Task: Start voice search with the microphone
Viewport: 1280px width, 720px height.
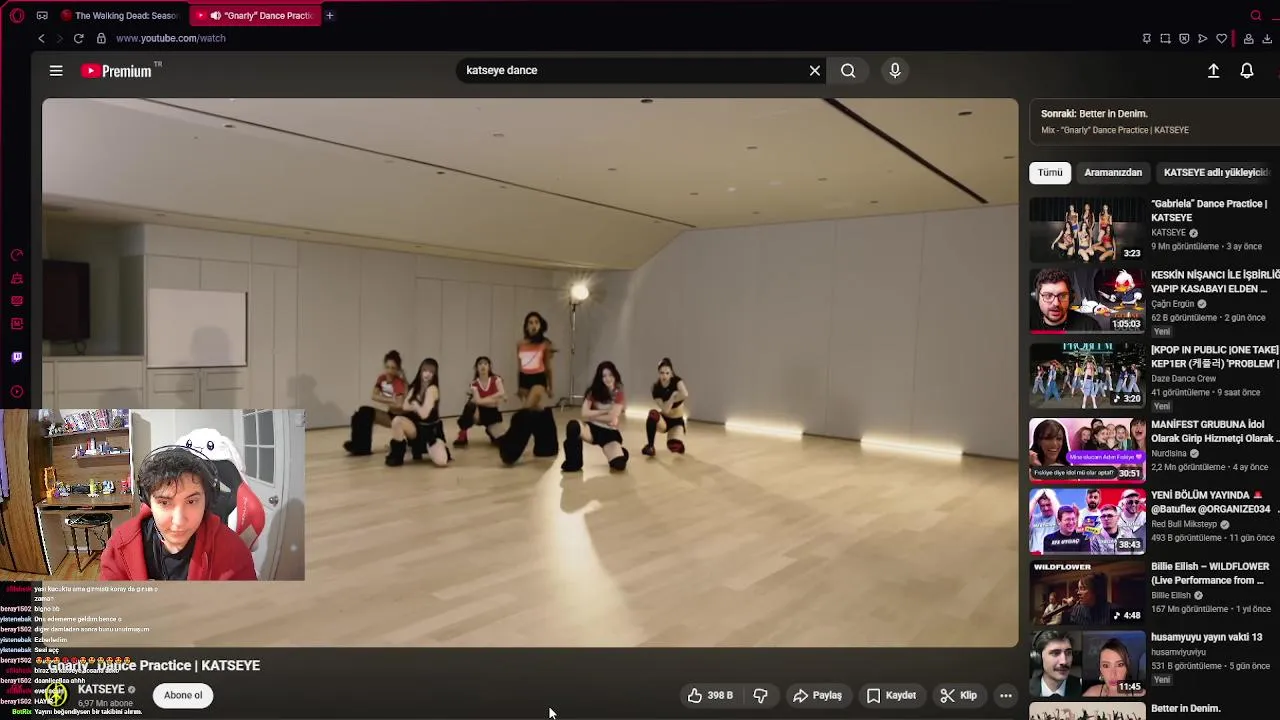Action: [895, 70]
